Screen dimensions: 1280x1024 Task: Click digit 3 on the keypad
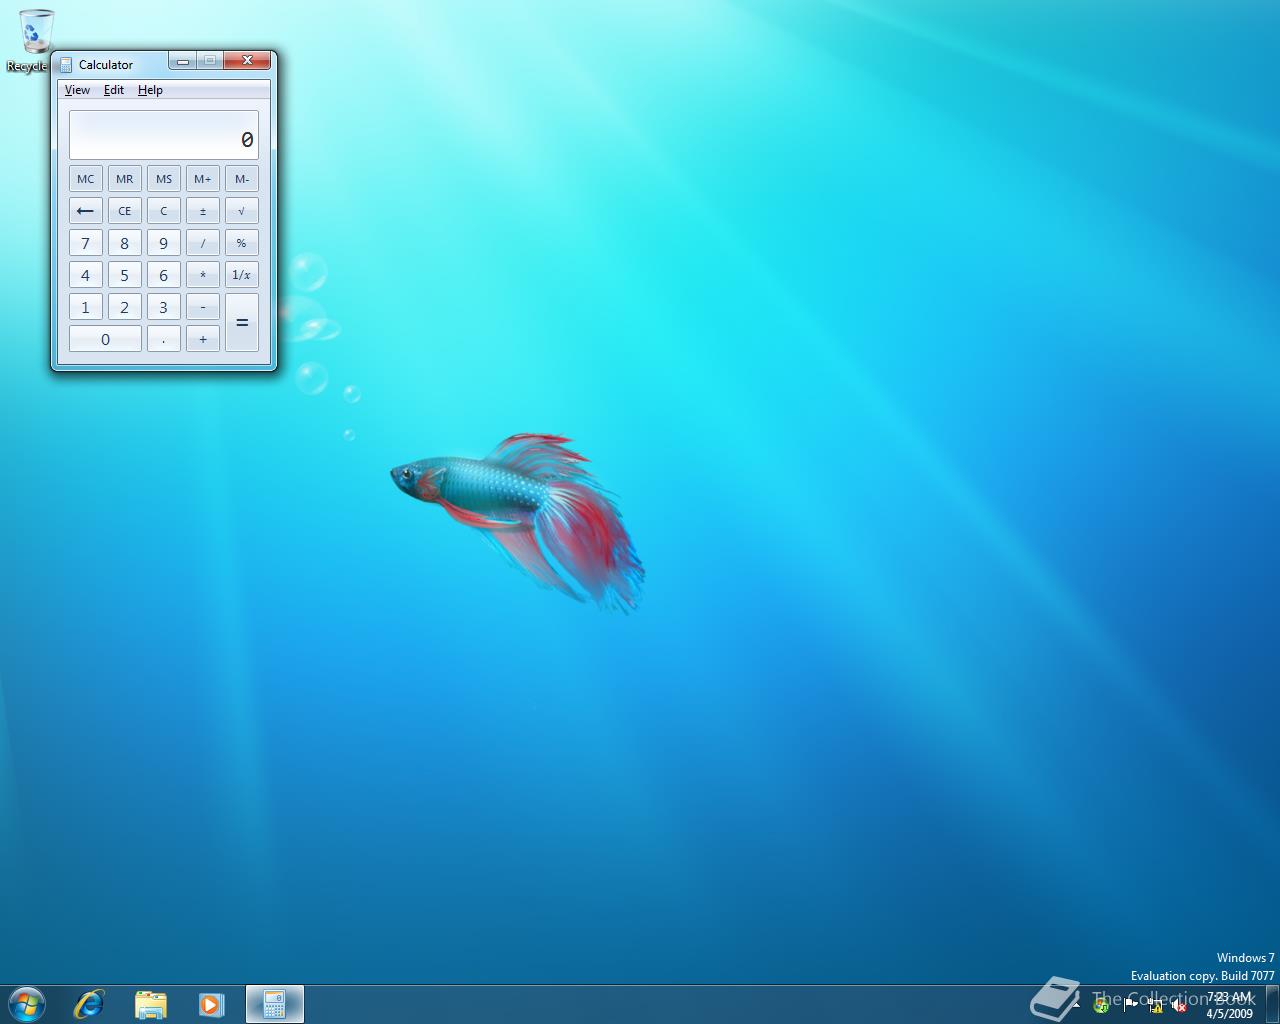click(x=164, y=307)
